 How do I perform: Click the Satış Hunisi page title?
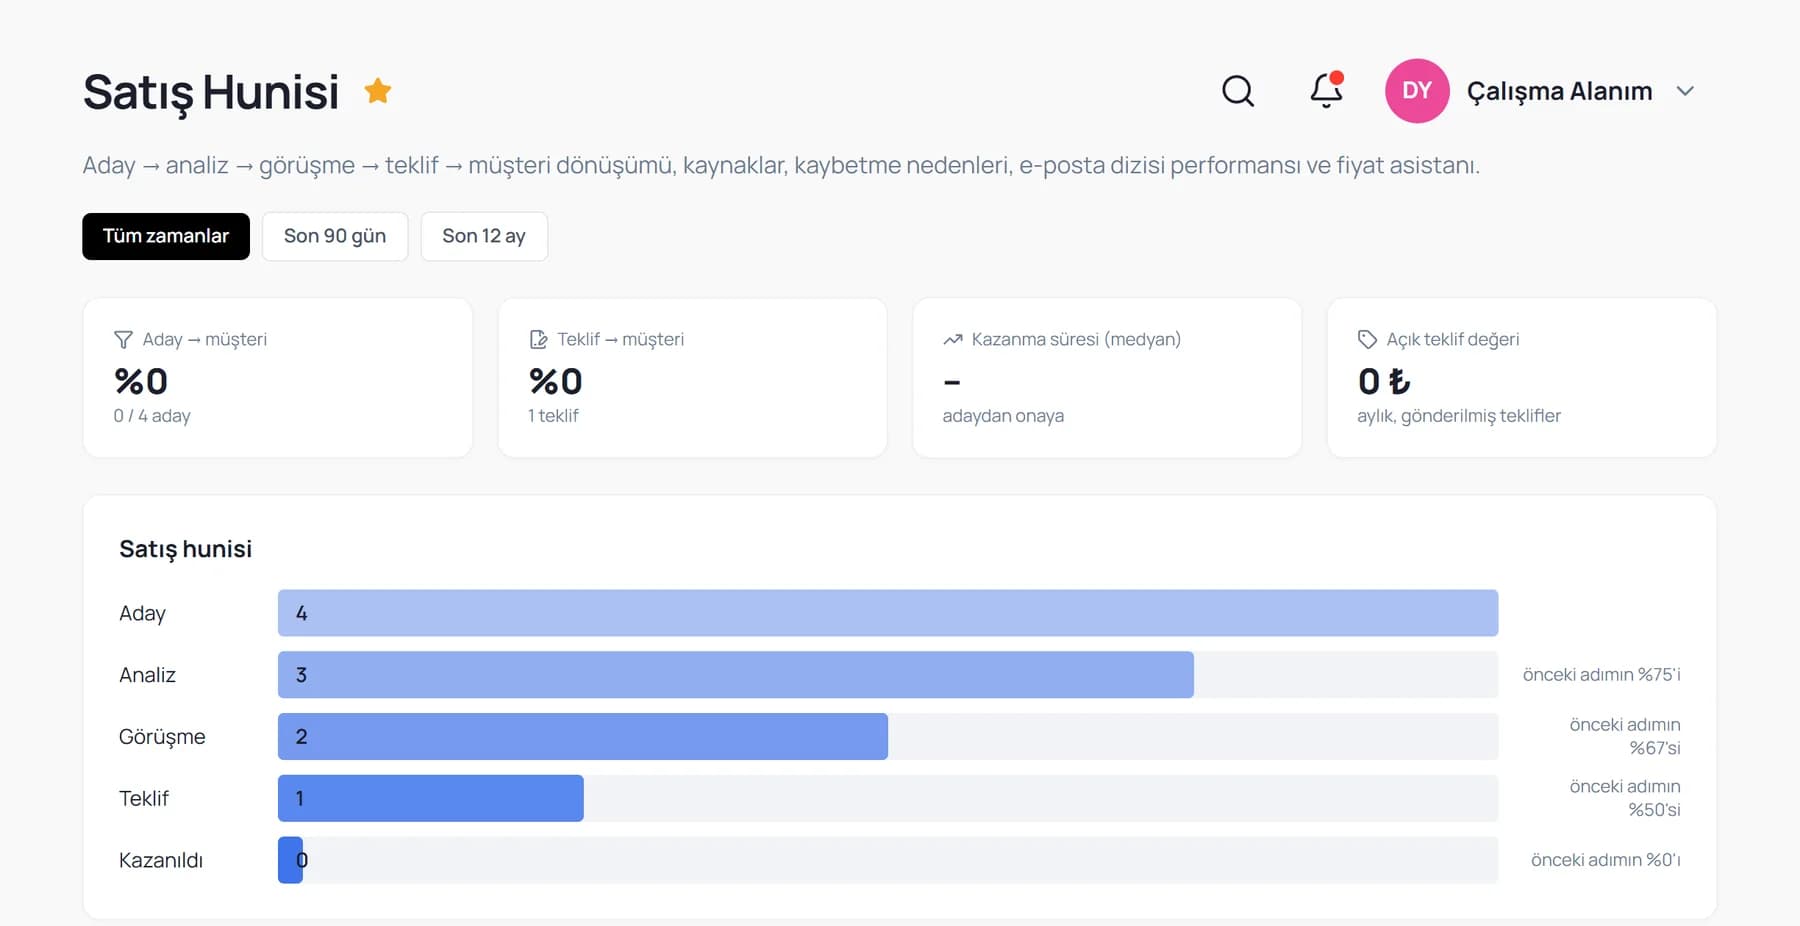pos(211,92)
